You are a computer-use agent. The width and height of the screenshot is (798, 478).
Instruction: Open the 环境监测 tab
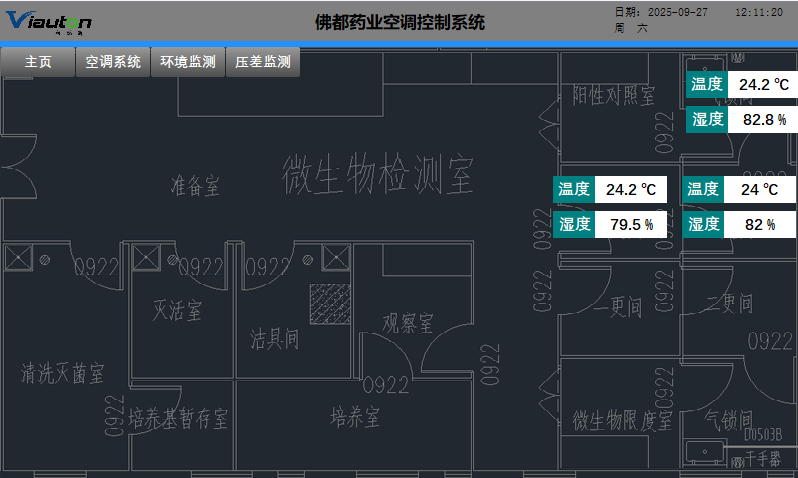tap(188, 62)
